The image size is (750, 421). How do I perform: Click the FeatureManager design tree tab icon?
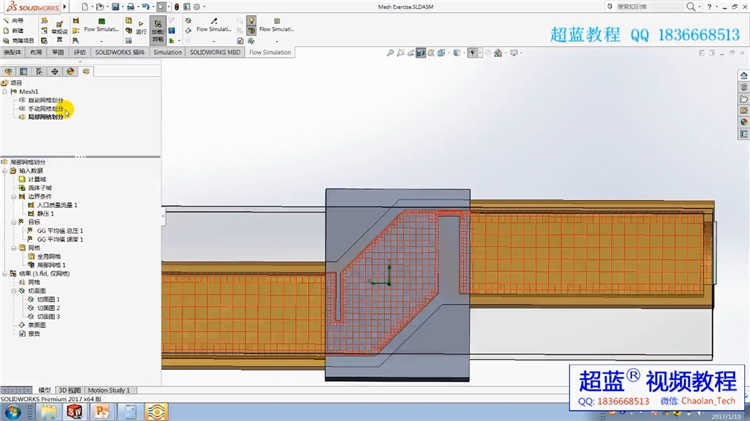click(8, 71)
